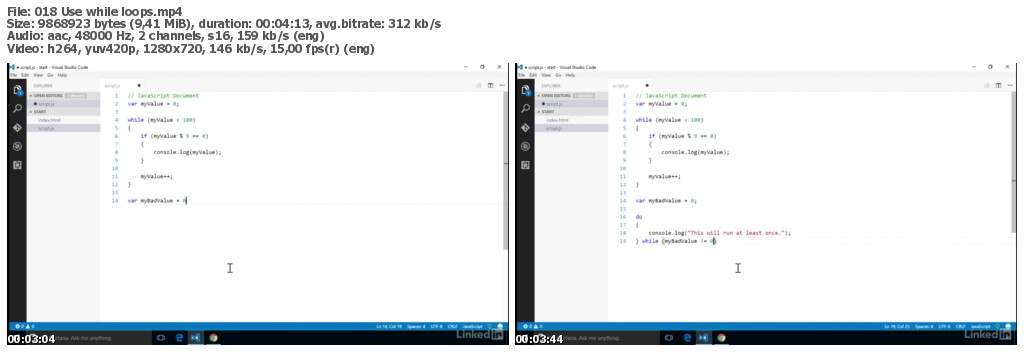The width and height of the screenshot is (1024, 363).
Task: Collapse START folder section in right frame
Action: pos(571,112)
